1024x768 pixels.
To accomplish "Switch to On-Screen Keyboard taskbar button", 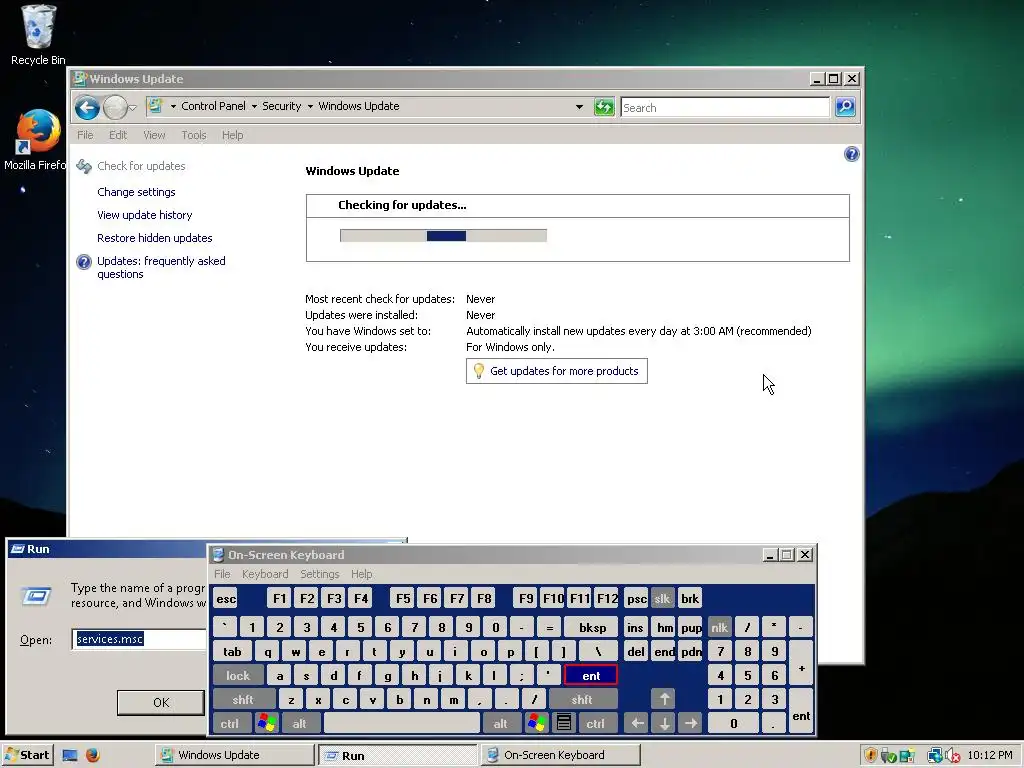I will (x=561, y=755).
